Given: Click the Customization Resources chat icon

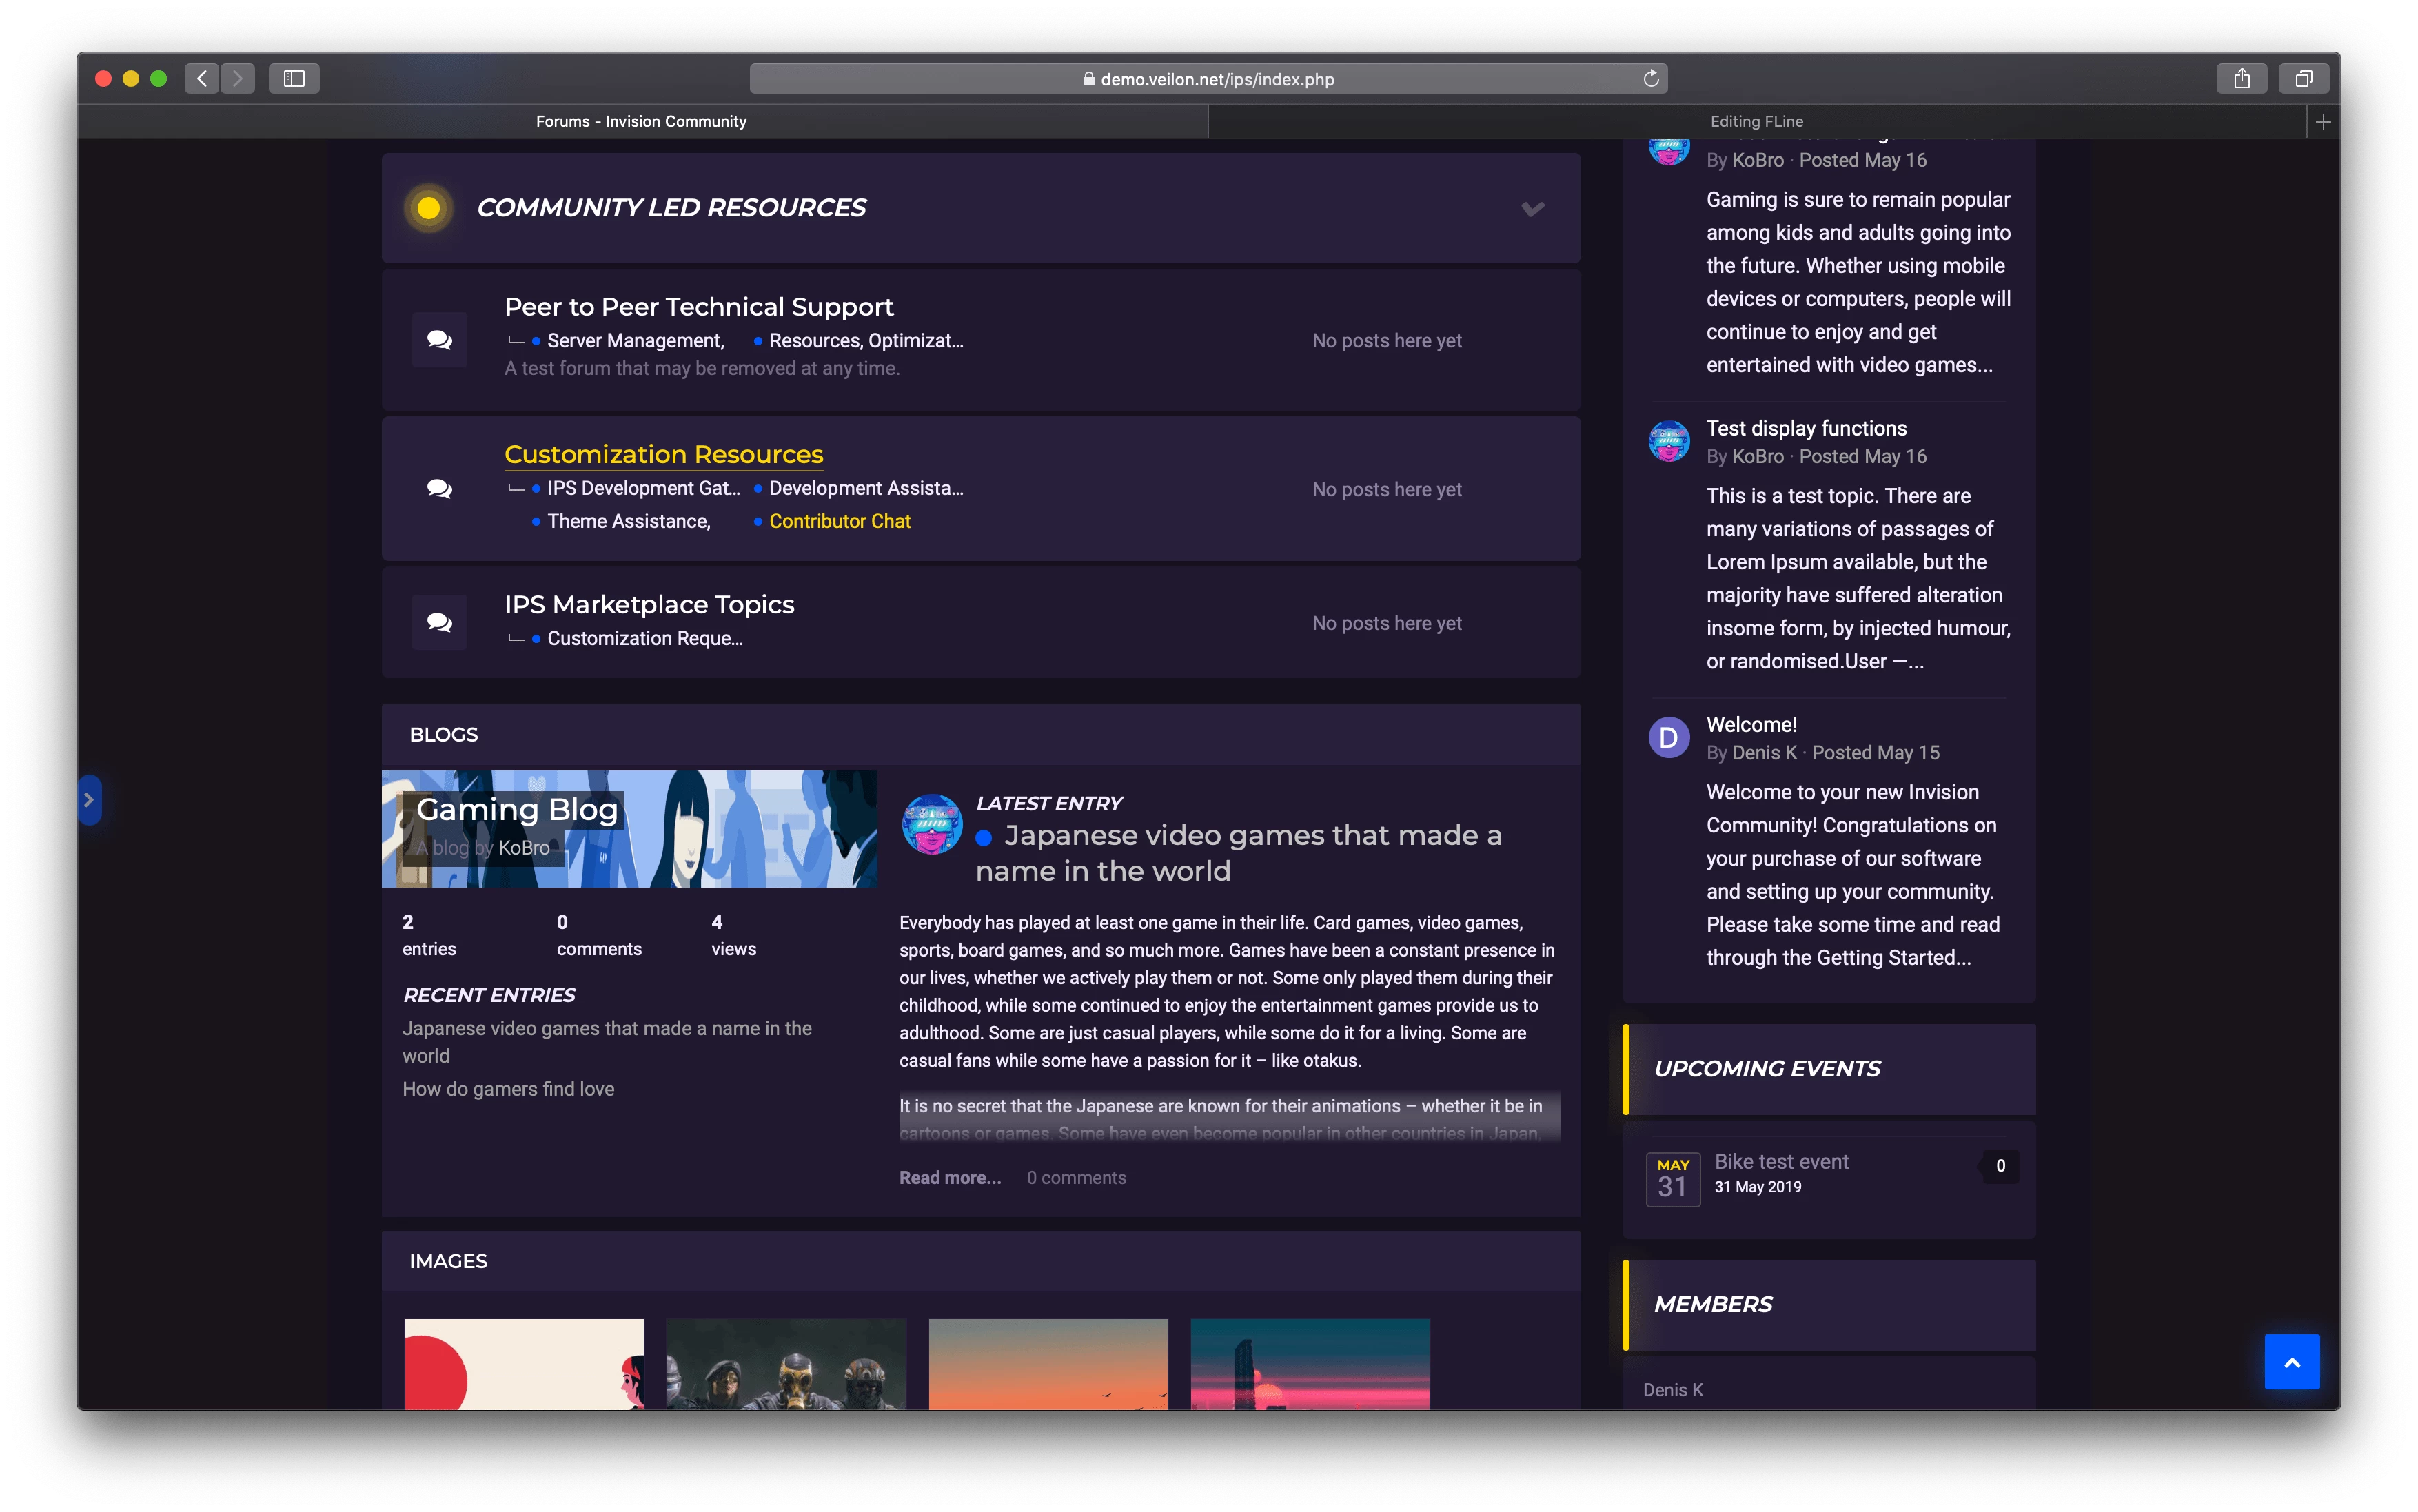Looking at the screenshot, I should point(439,489).
